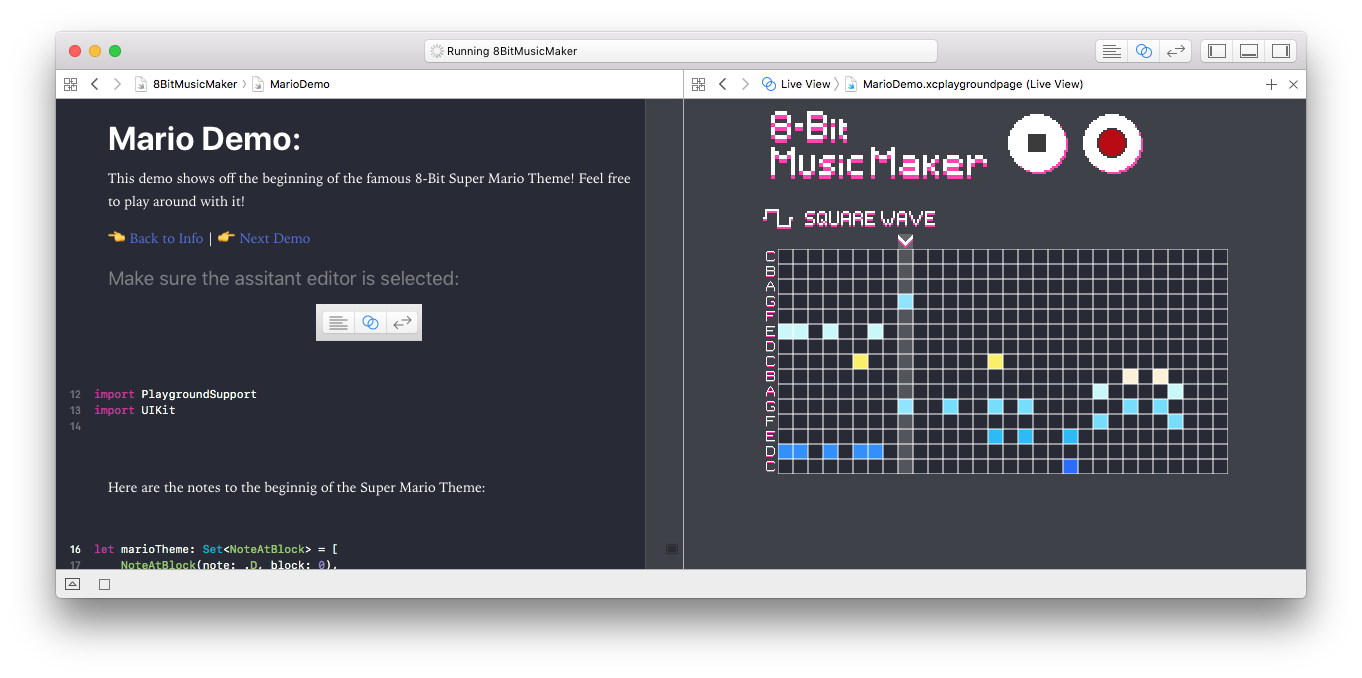Toggle the lower G row note under the playhead

[905, 406]
